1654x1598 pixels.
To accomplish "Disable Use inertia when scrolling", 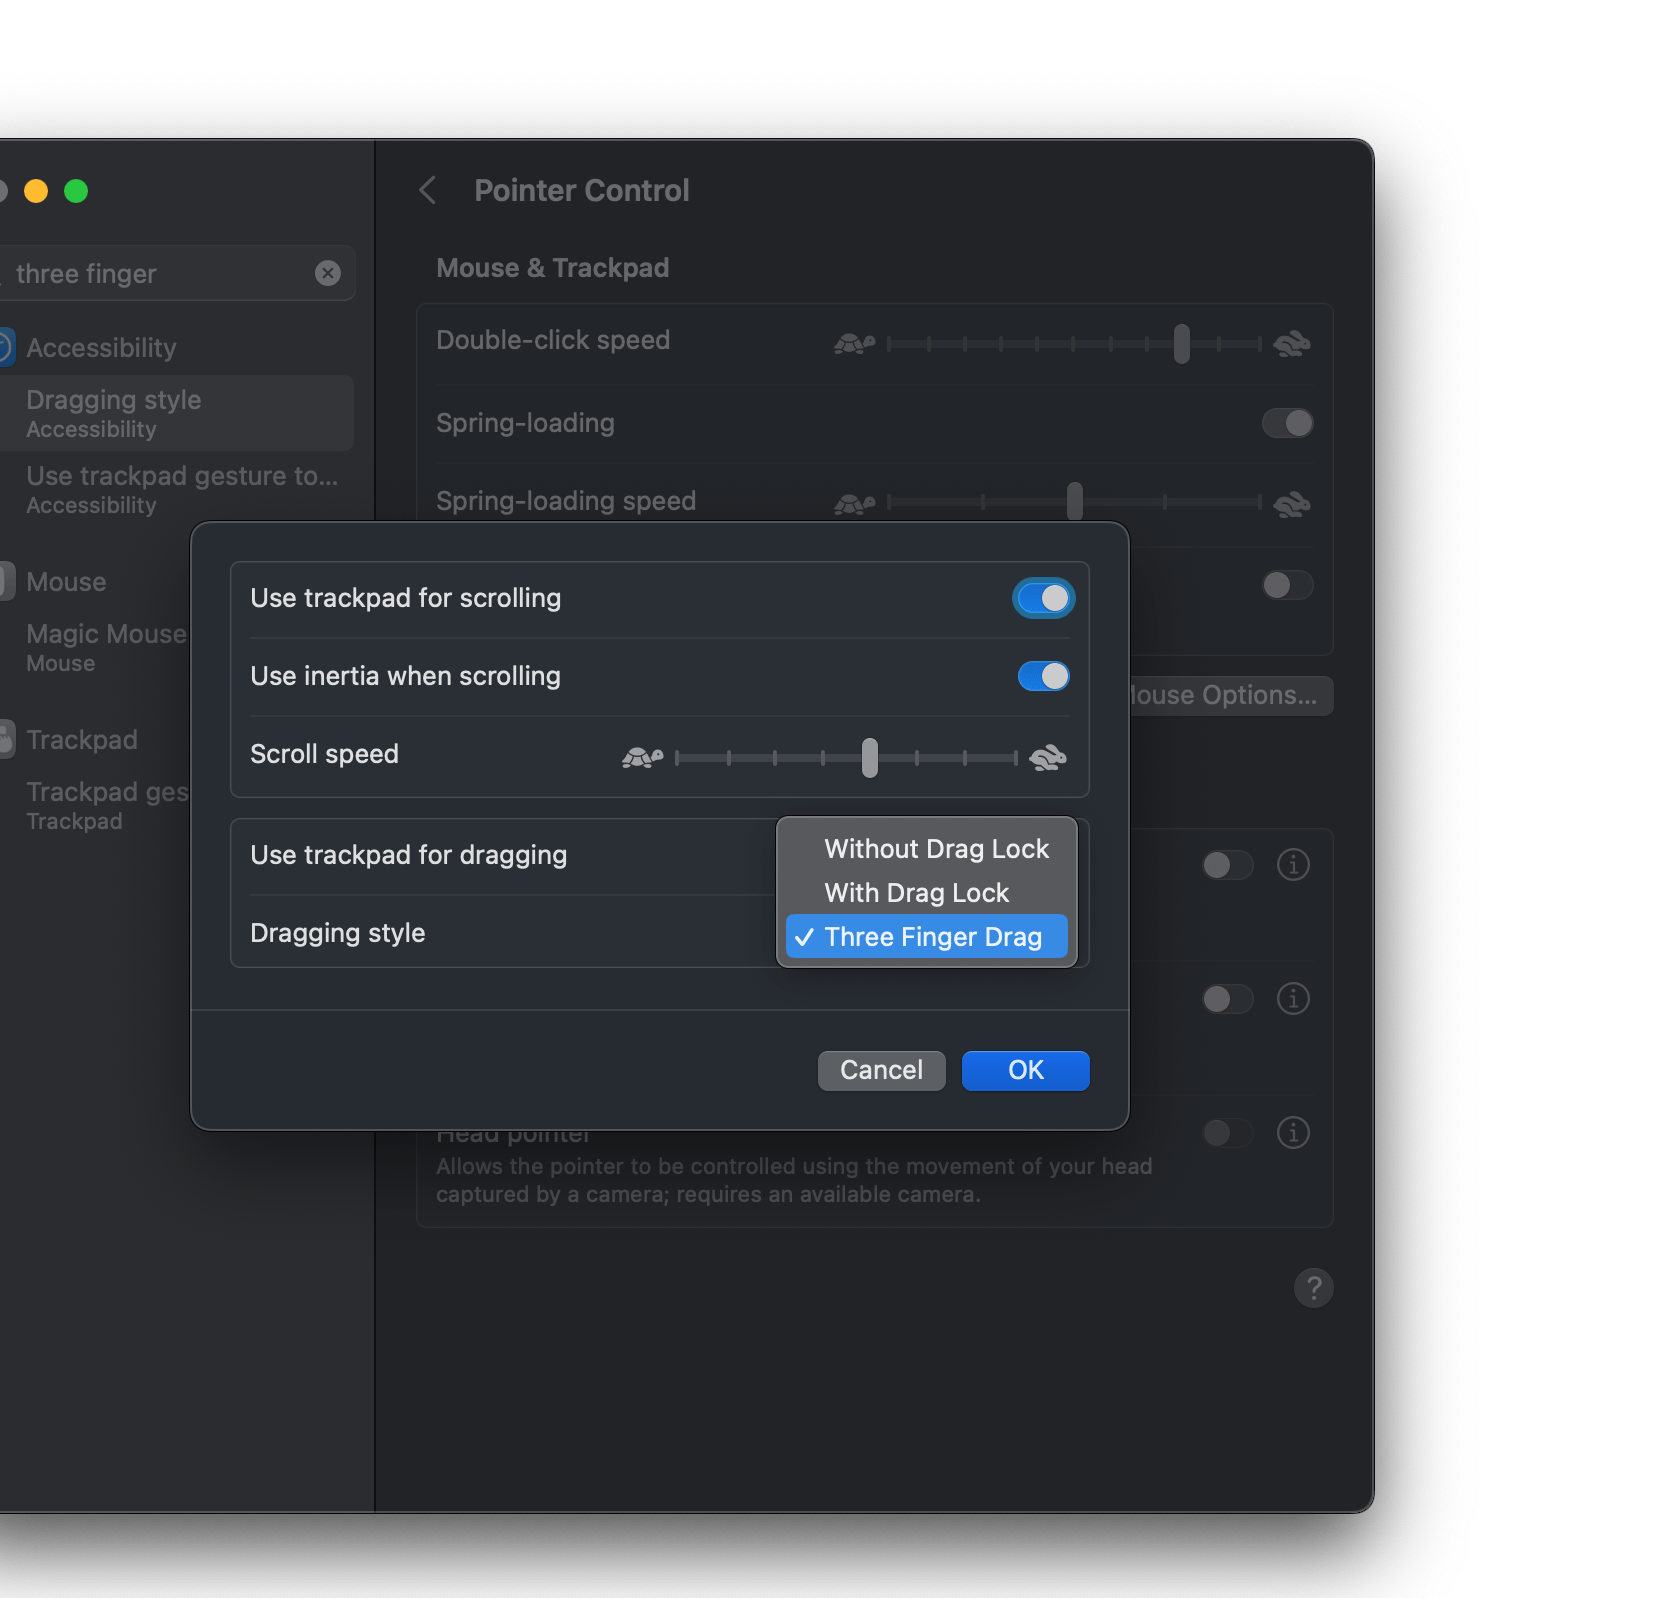I will [x=1043, y=676].
